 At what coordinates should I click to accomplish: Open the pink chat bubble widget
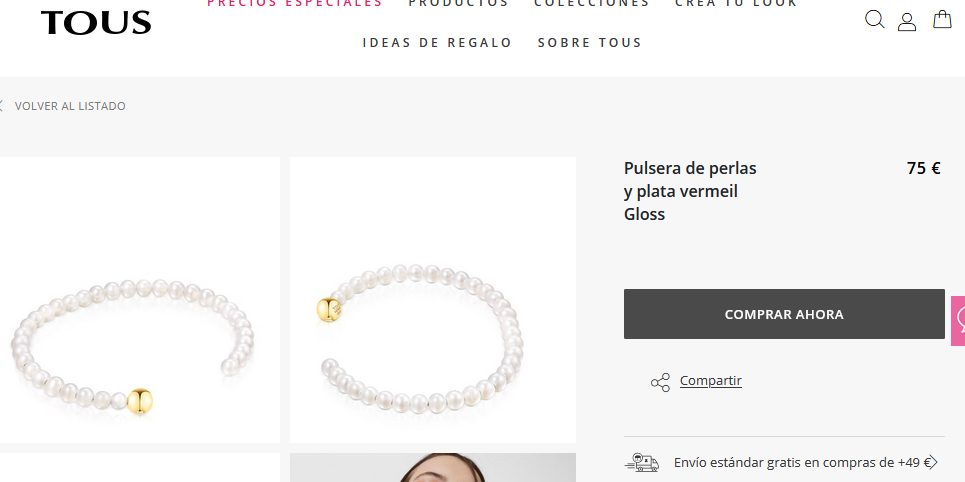[x=958, y=320]
